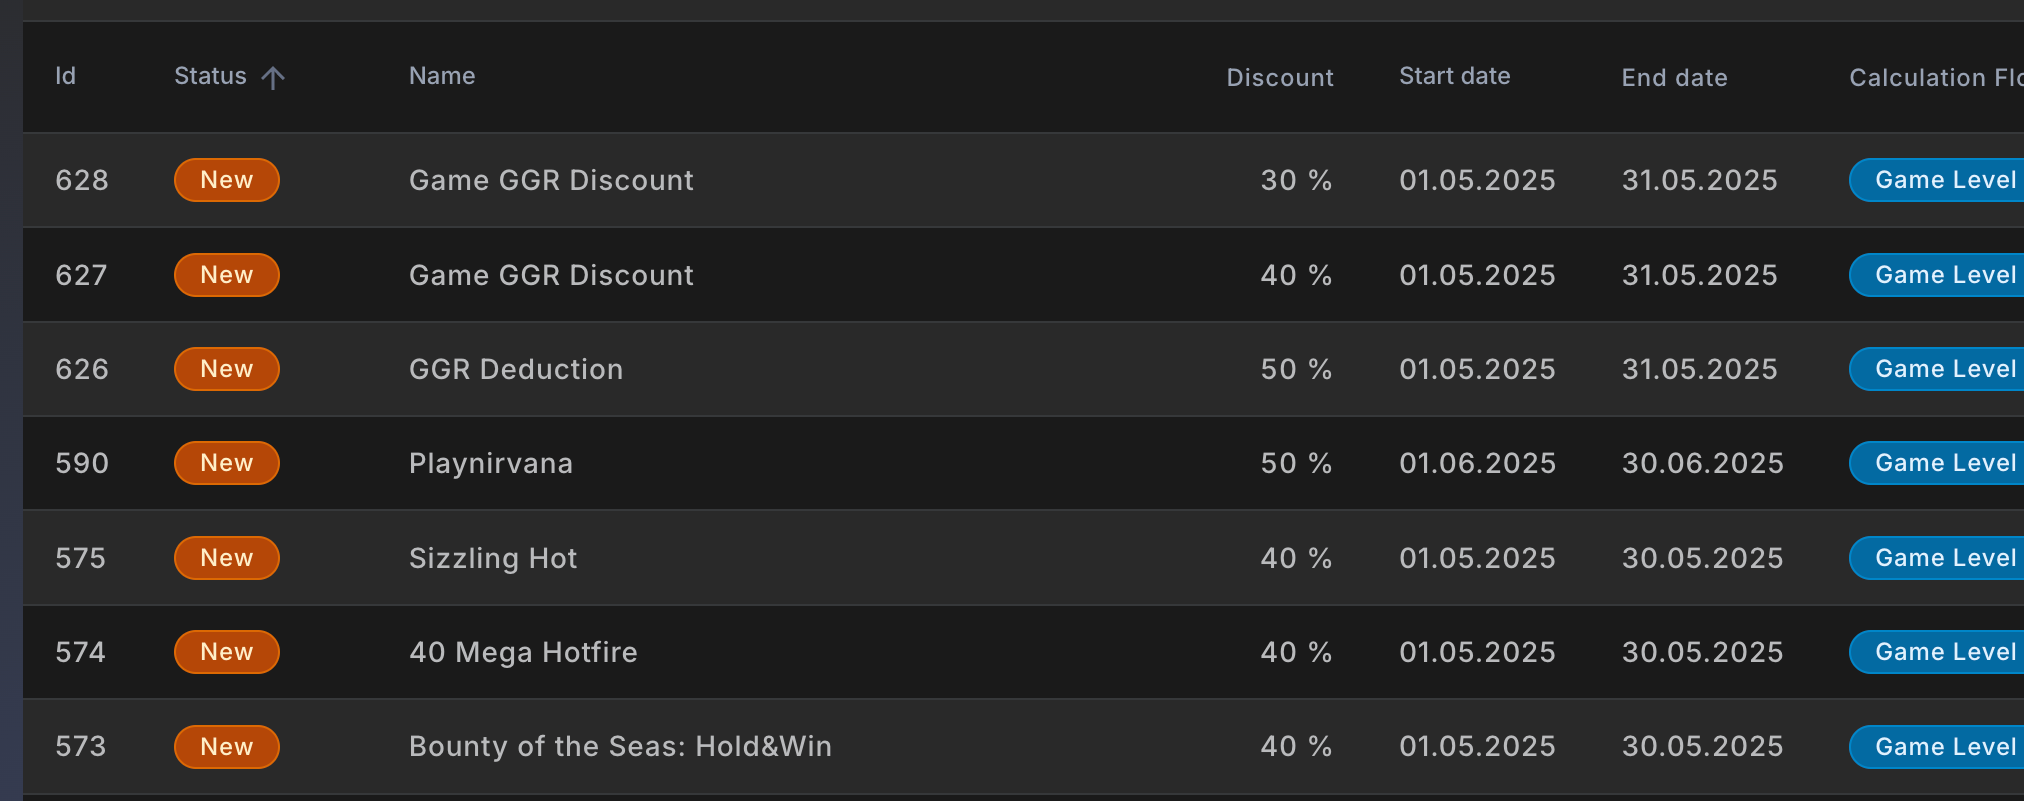Screen dimensions: 2024x801
Task: Click New badge for Sizzling Hot
Action: [x=227, y=558]
